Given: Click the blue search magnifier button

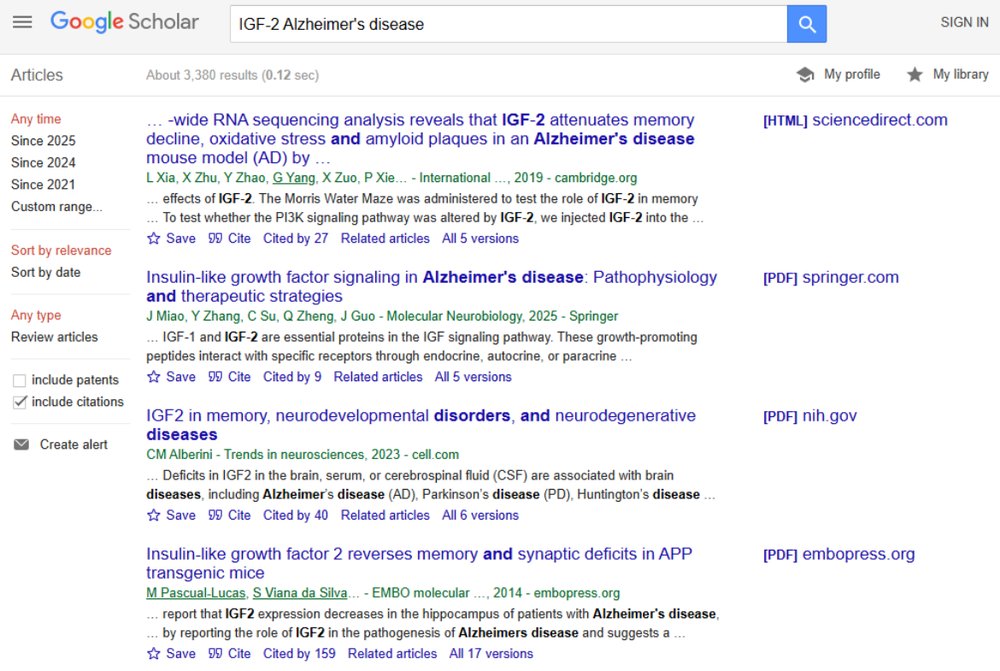Looking at the screenshot, I should point(806,24).
